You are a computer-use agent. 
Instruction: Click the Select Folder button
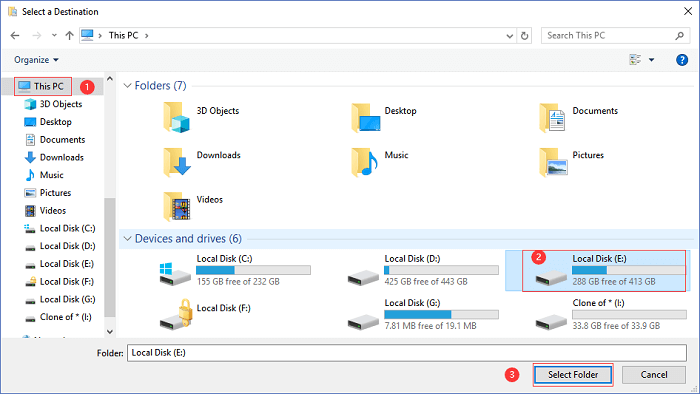point(573,375)
